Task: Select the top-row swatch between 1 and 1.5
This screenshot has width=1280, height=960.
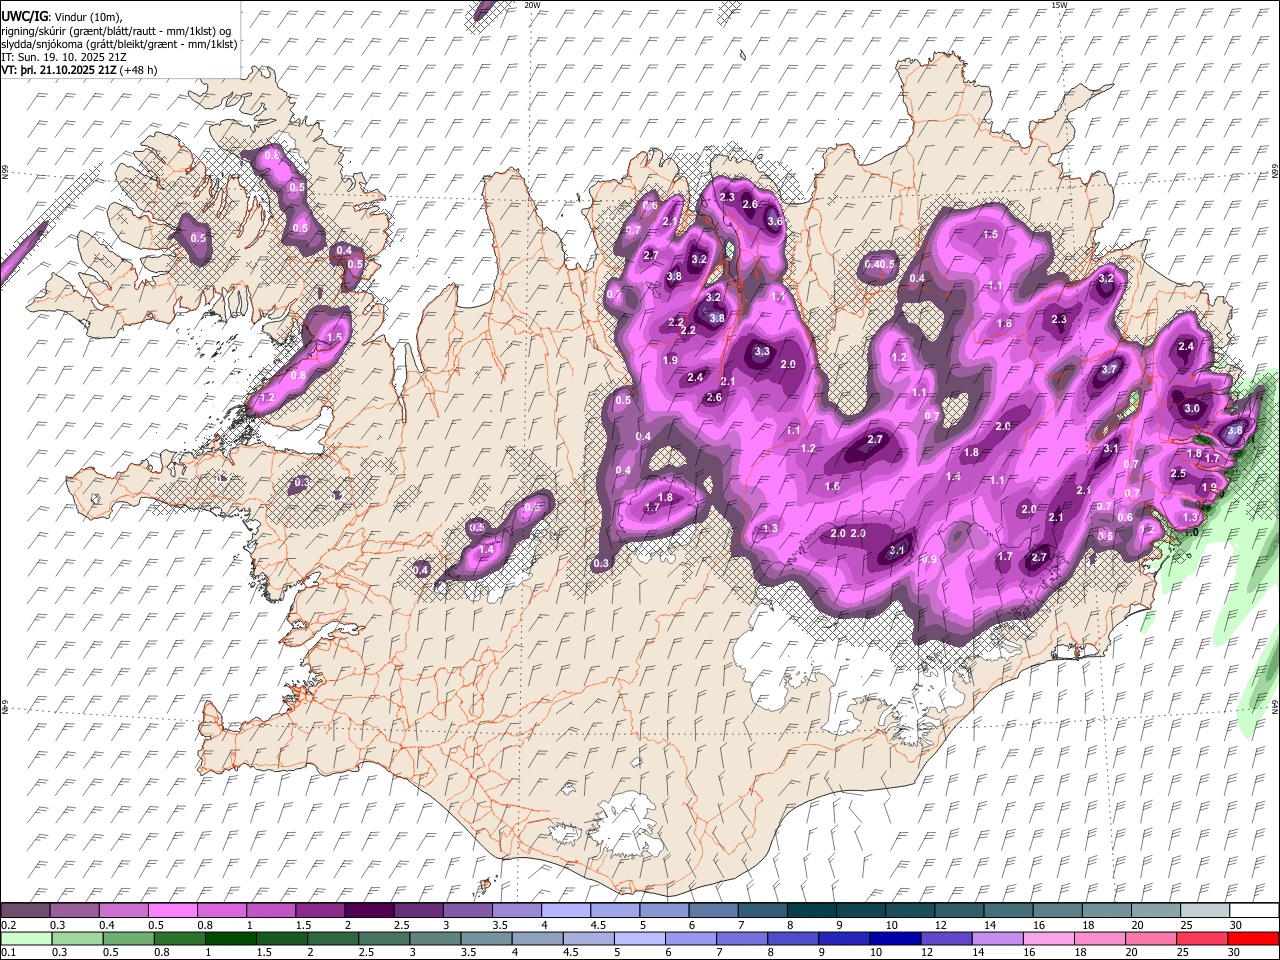Action: (x=271, y=910)
